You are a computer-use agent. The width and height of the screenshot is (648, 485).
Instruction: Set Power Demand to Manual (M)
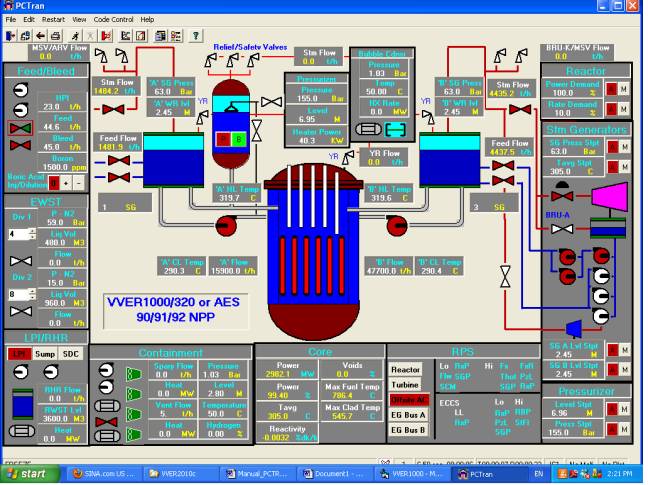coord(624,88)
